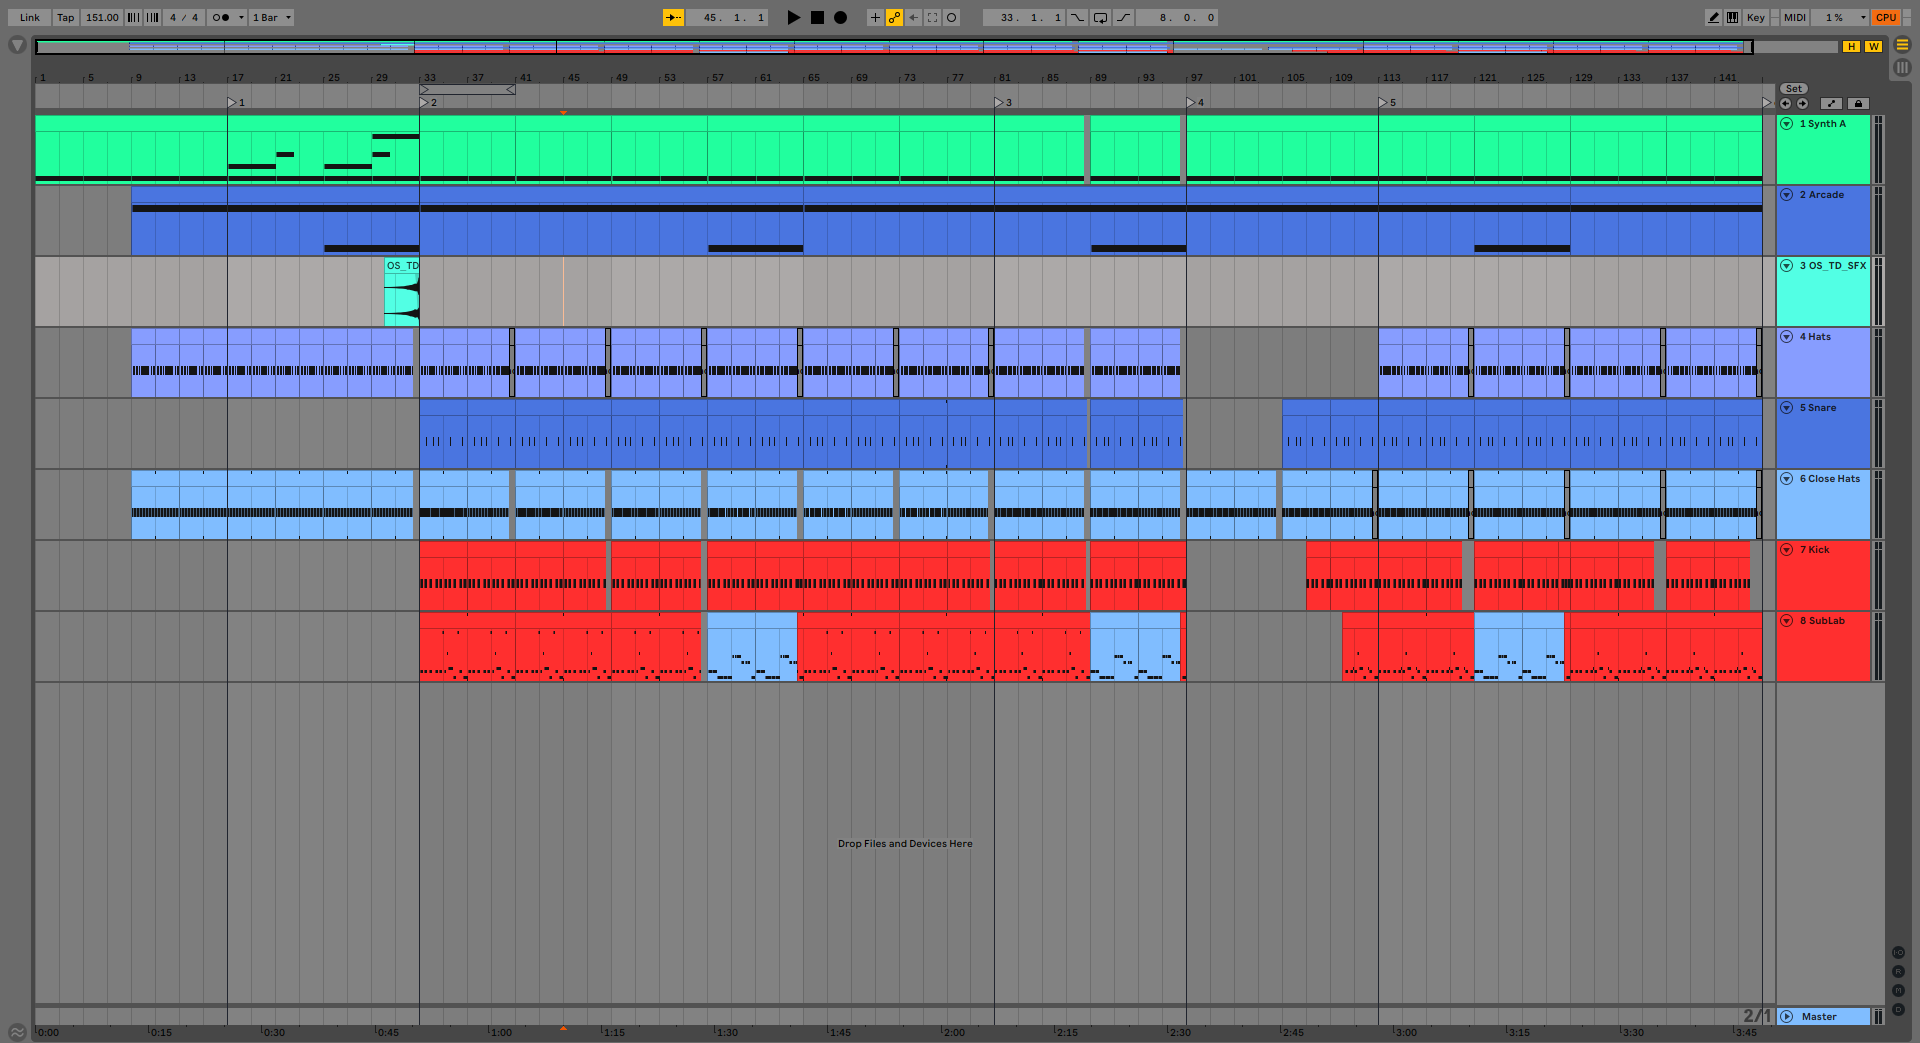
Task: Toggle the Follow playback button
Action: click(673, 17)
